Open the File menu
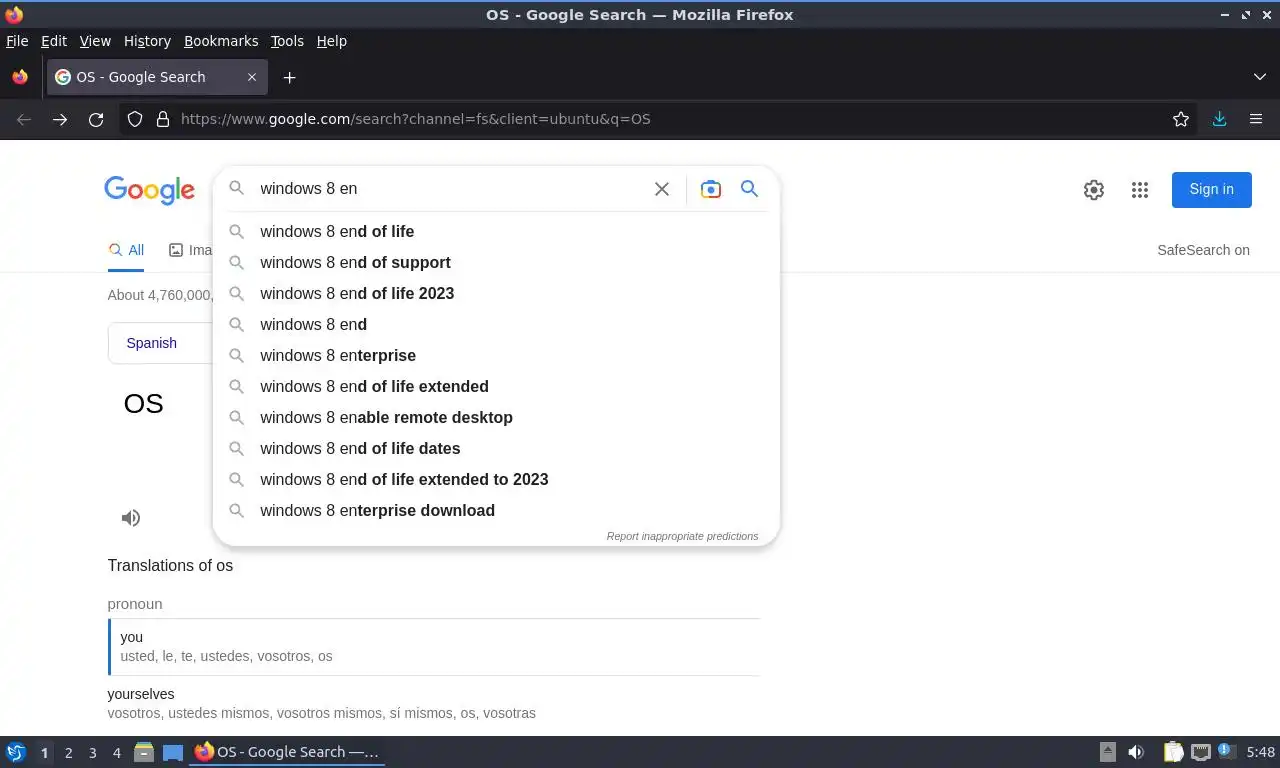The height and width of the screenshot is (768, 1280). (17, 41)
